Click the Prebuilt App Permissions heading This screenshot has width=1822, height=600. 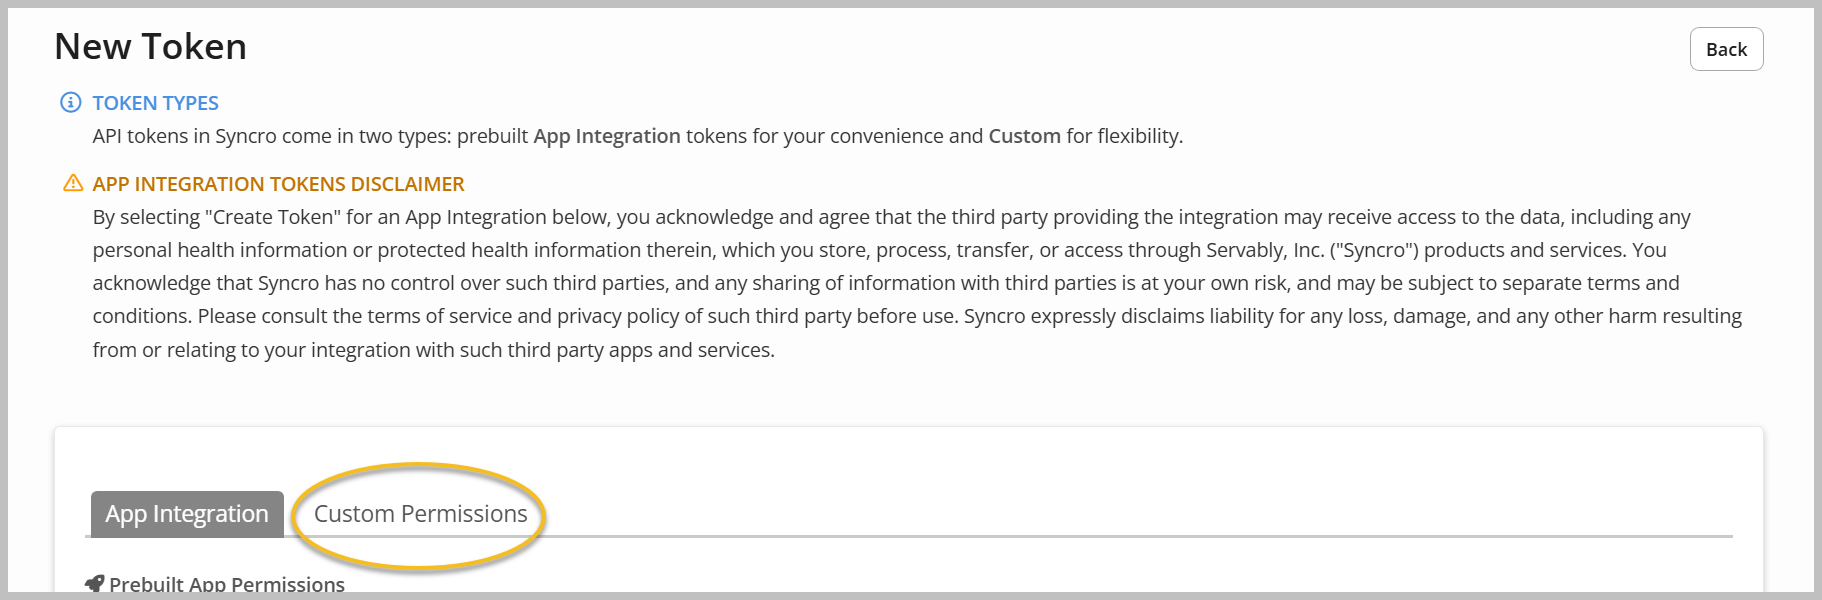point(227,584)
